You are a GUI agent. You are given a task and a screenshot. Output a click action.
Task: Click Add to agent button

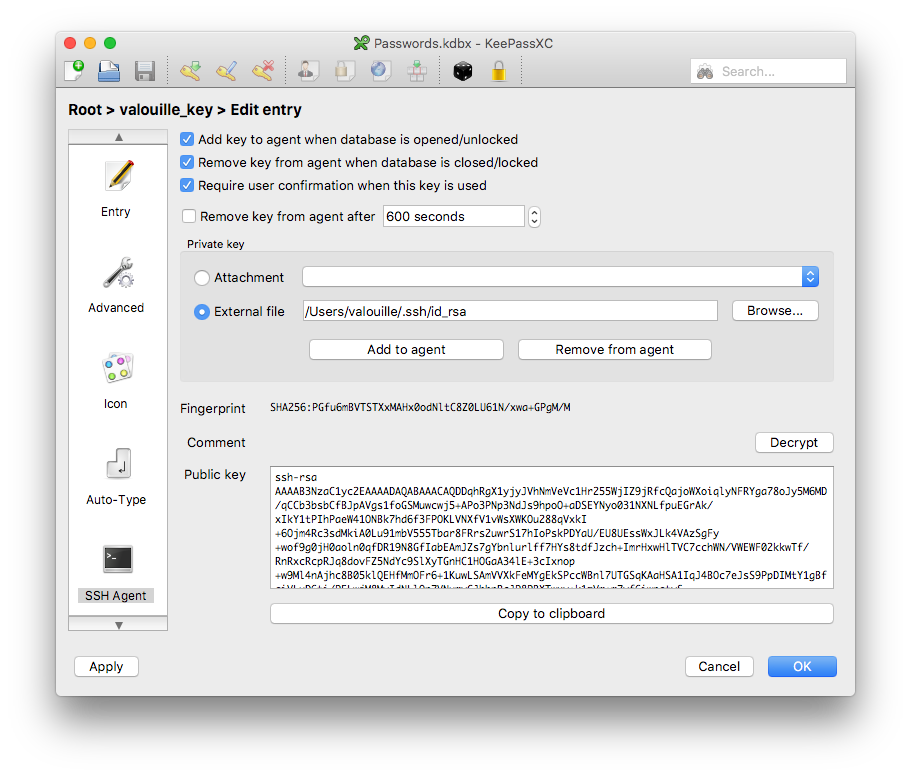tap(406, 350)
